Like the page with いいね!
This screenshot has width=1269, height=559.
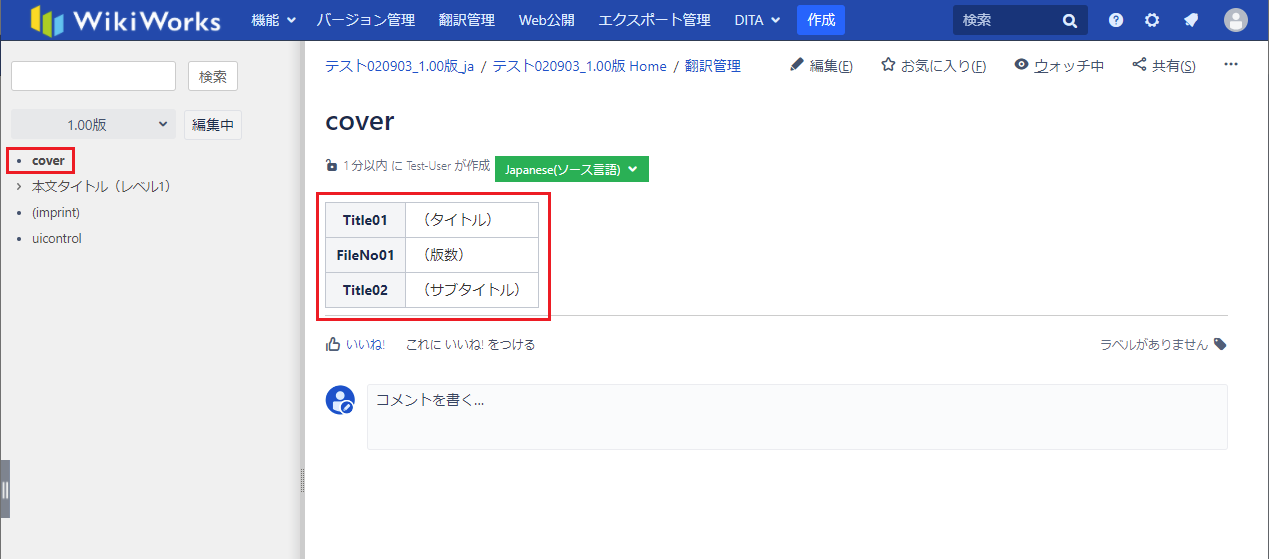pyautogui.click(x=356, y=344)
